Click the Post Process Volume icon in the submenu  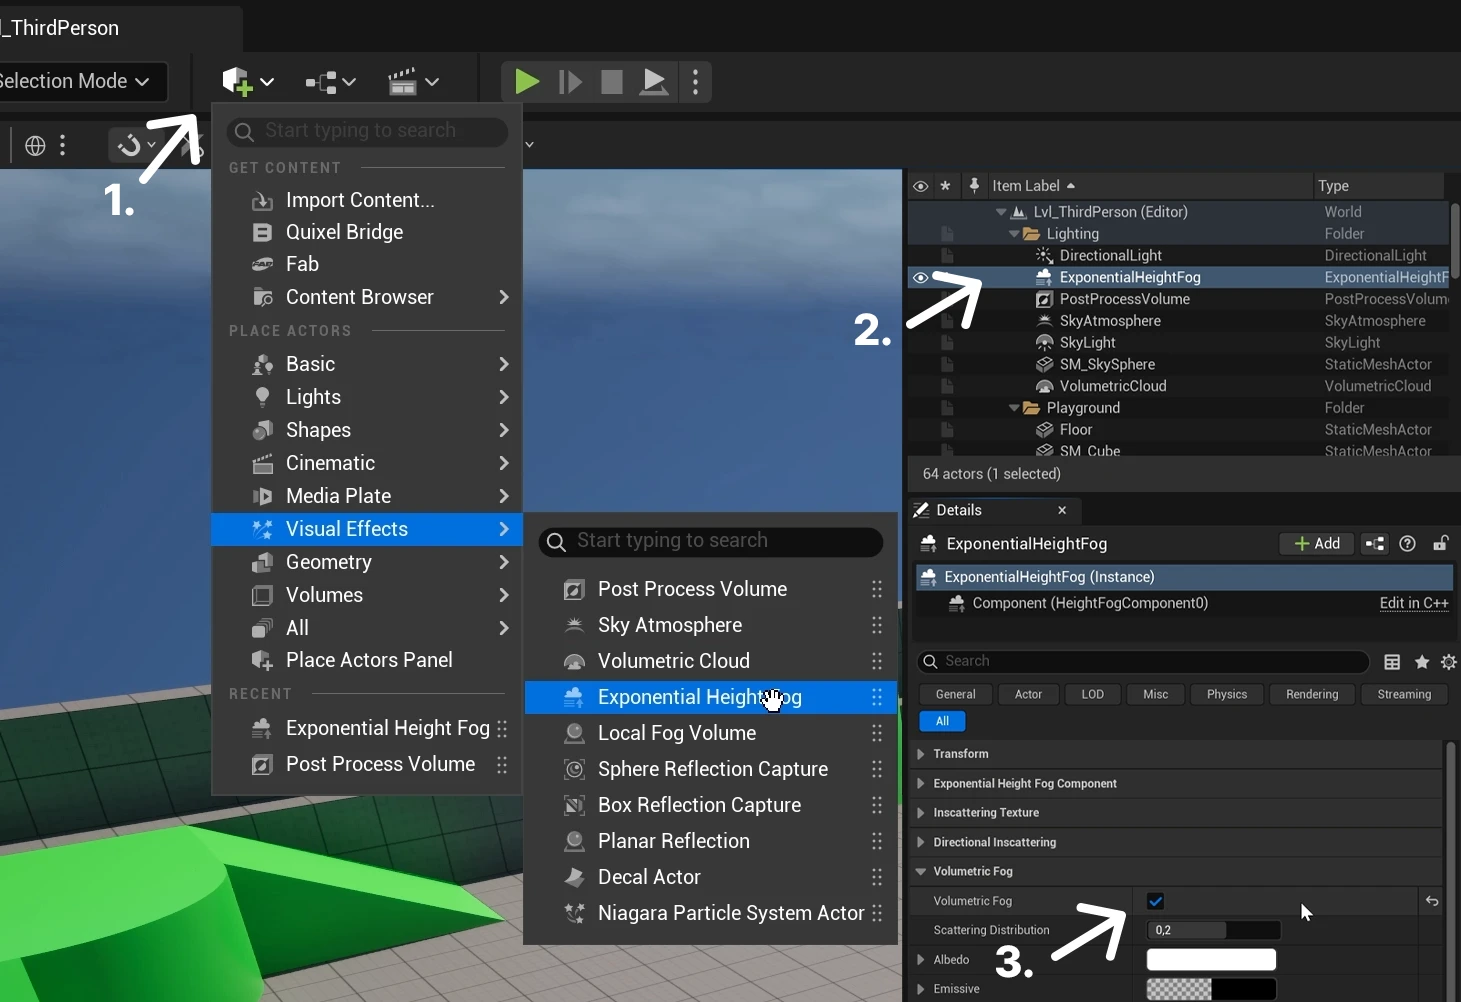[574, 590]
